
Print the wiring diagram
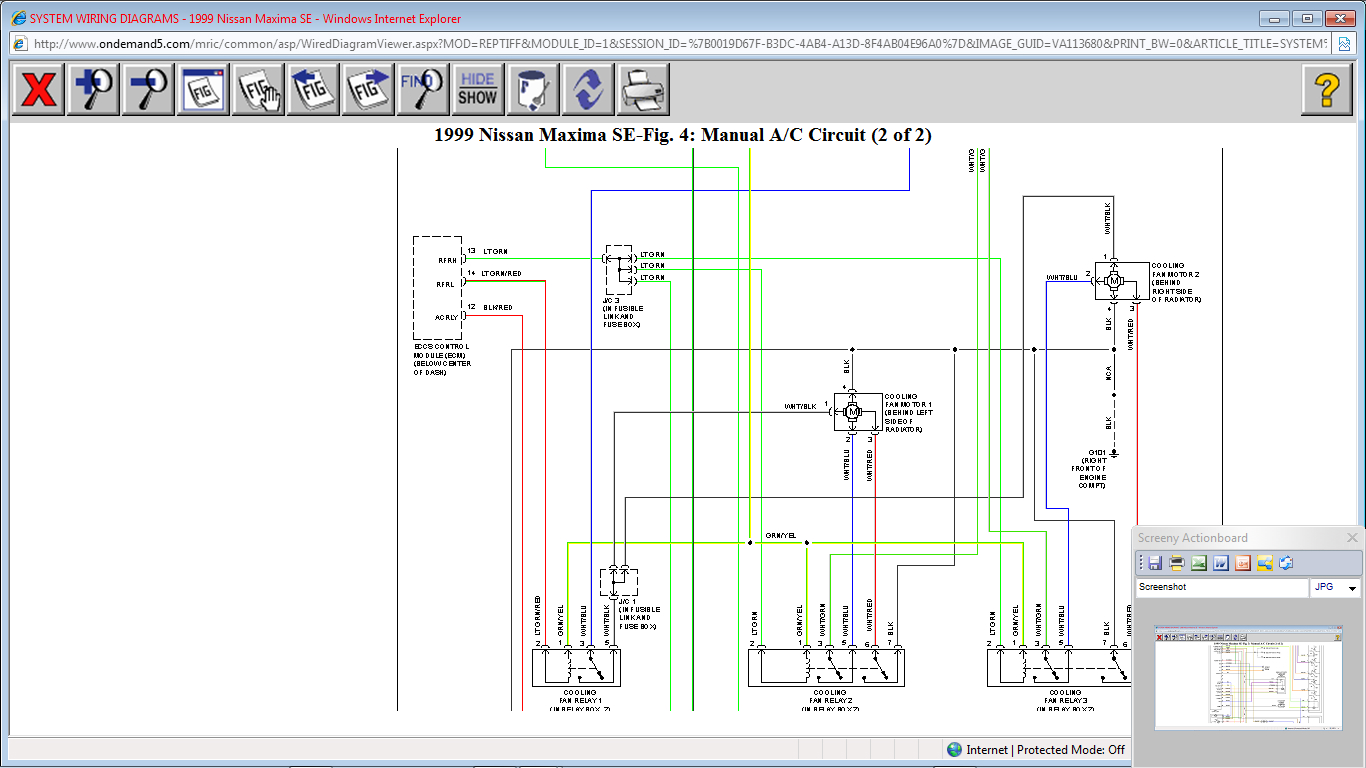[x=642, y=90]
